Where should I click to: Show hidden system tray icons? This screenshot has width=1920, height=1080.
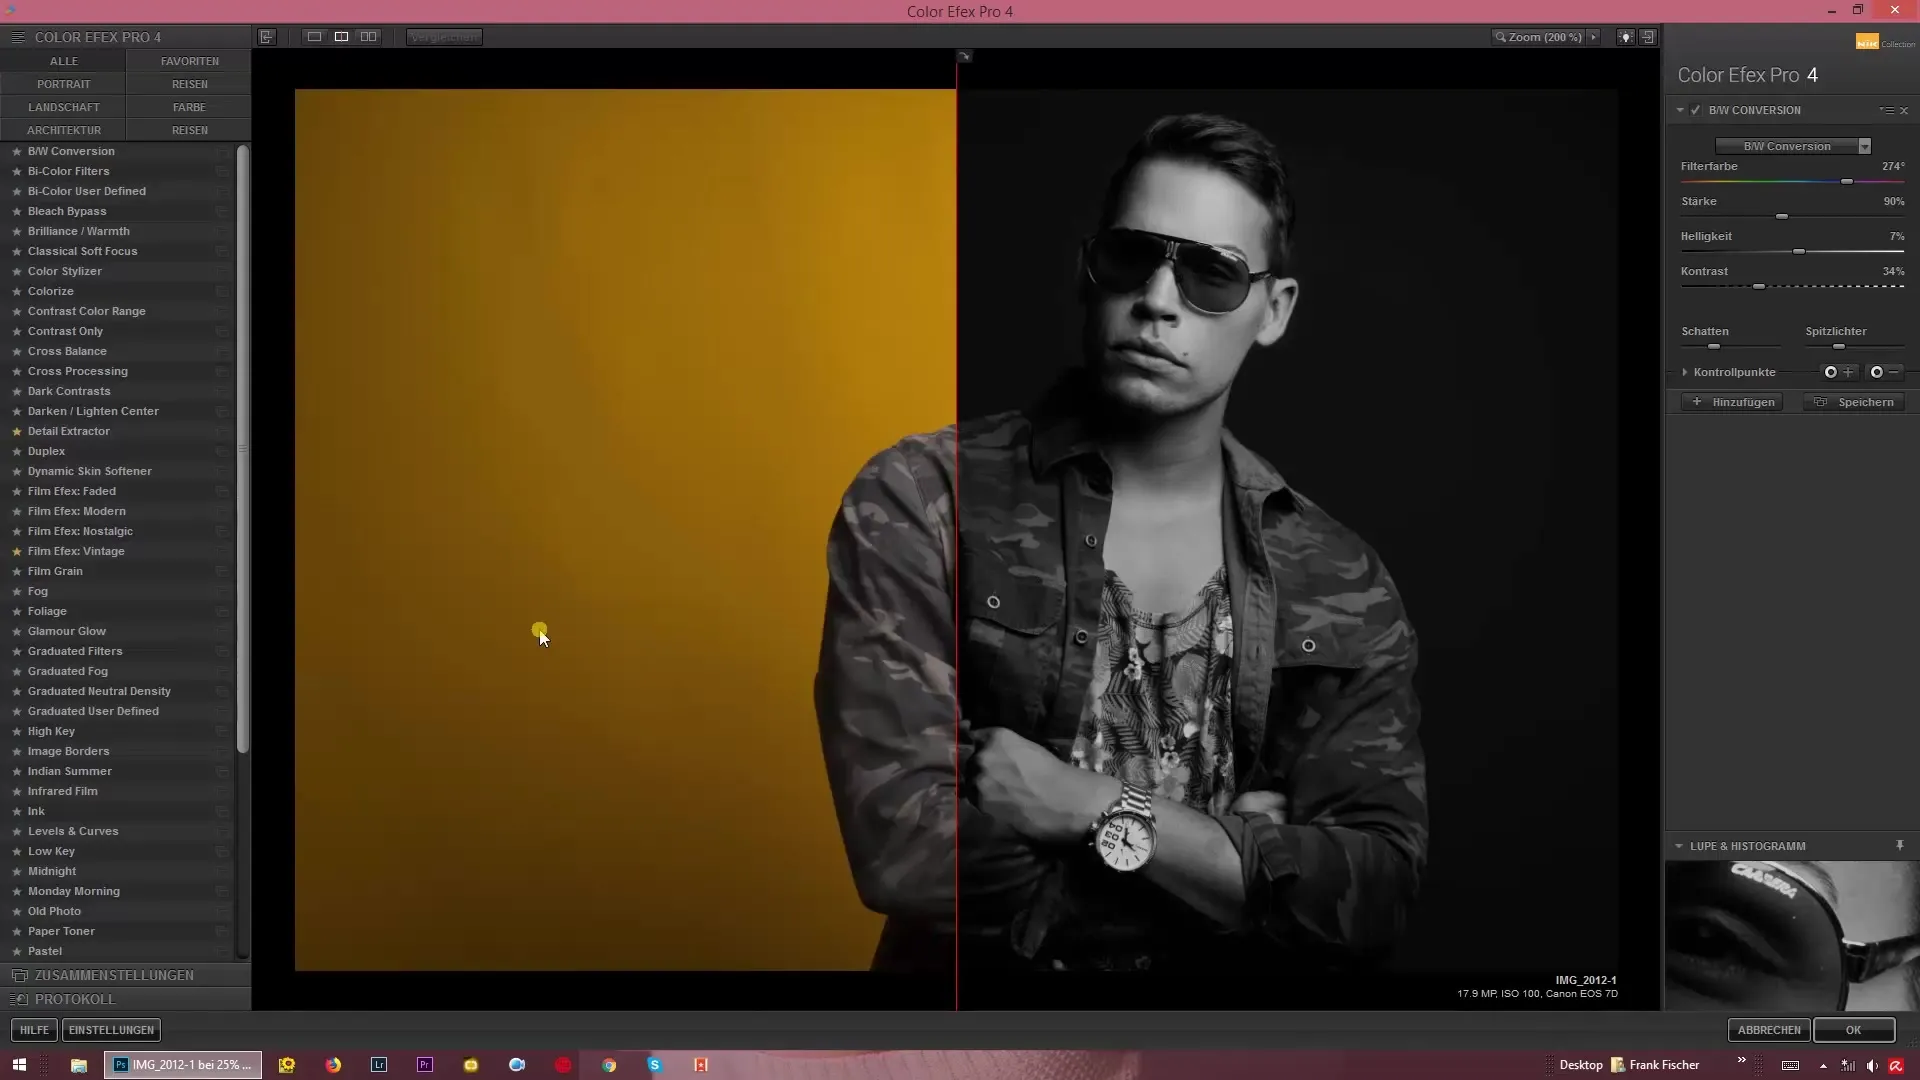click(1823, 1066)
